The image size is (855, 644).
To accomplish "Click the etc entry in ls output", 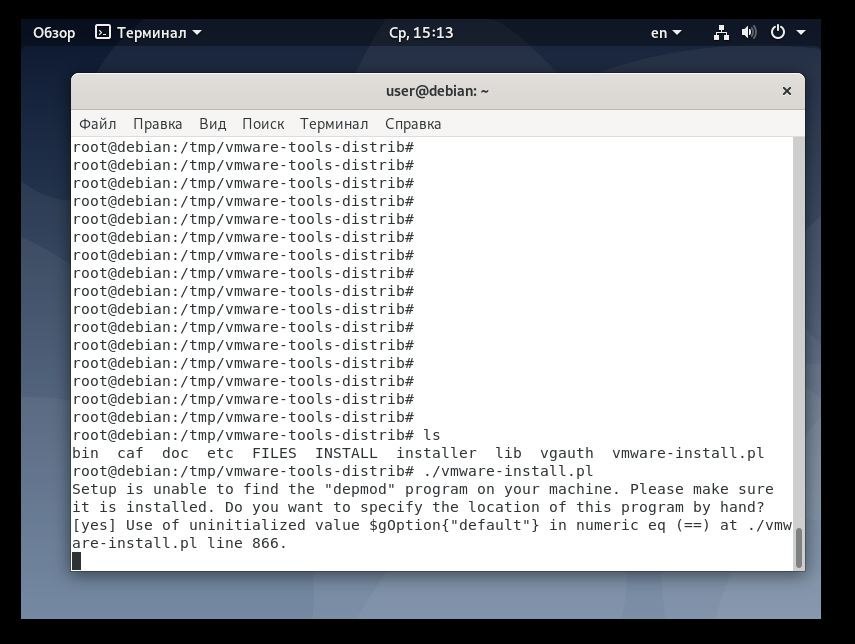I will coord(220,453).
